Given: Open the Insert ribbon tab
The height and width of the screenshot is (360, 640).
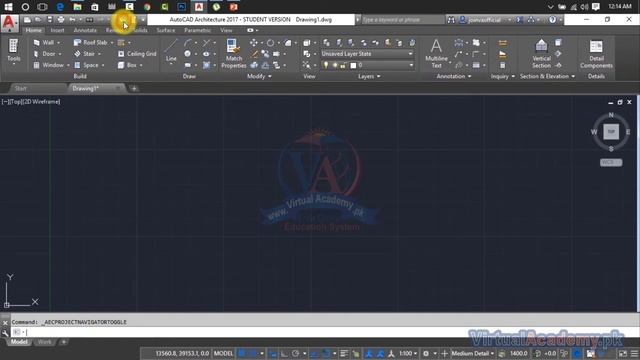Looking at the screenshot, I should (x=57, y=30).
